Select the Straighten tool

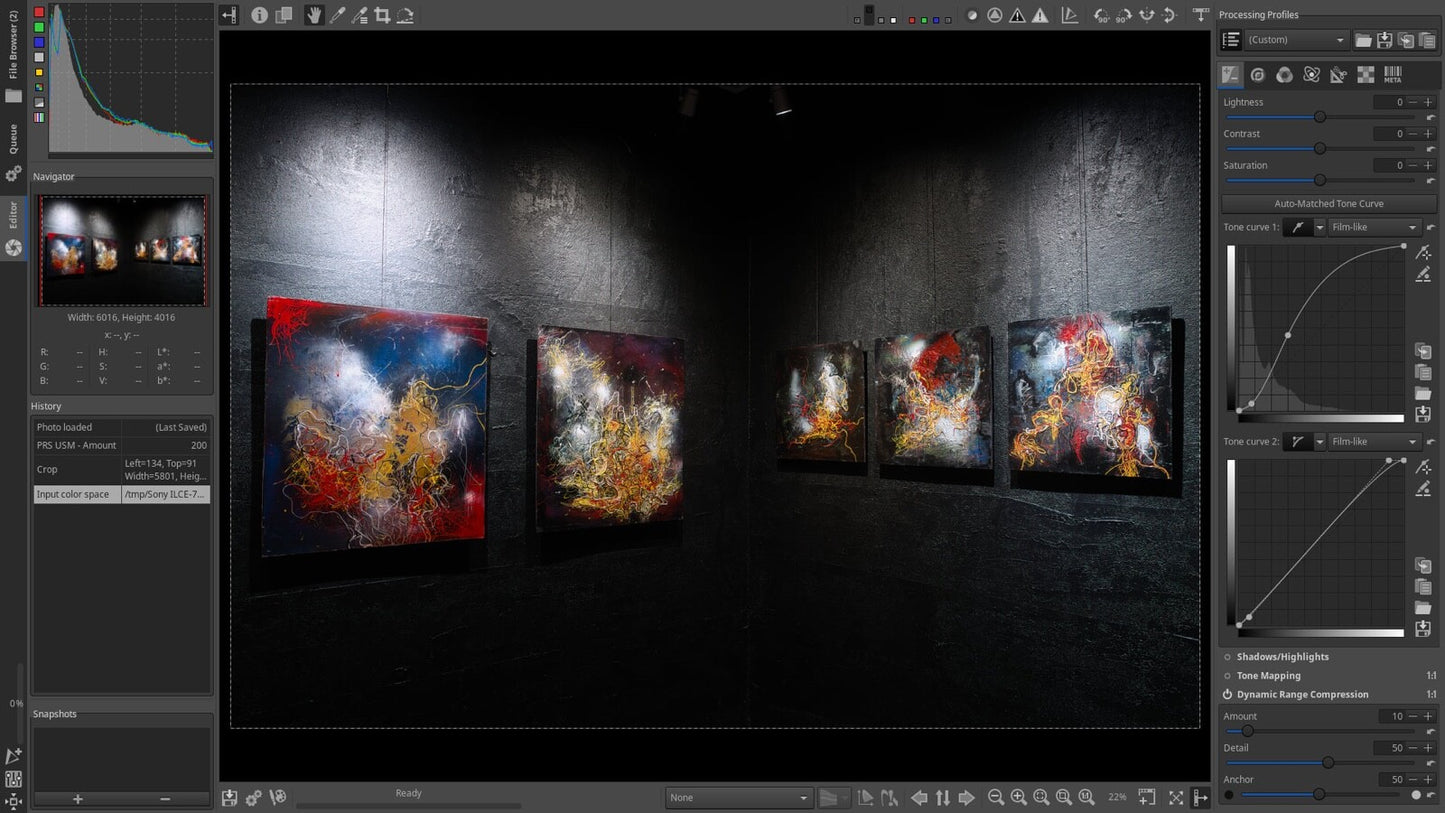point(404,15)
